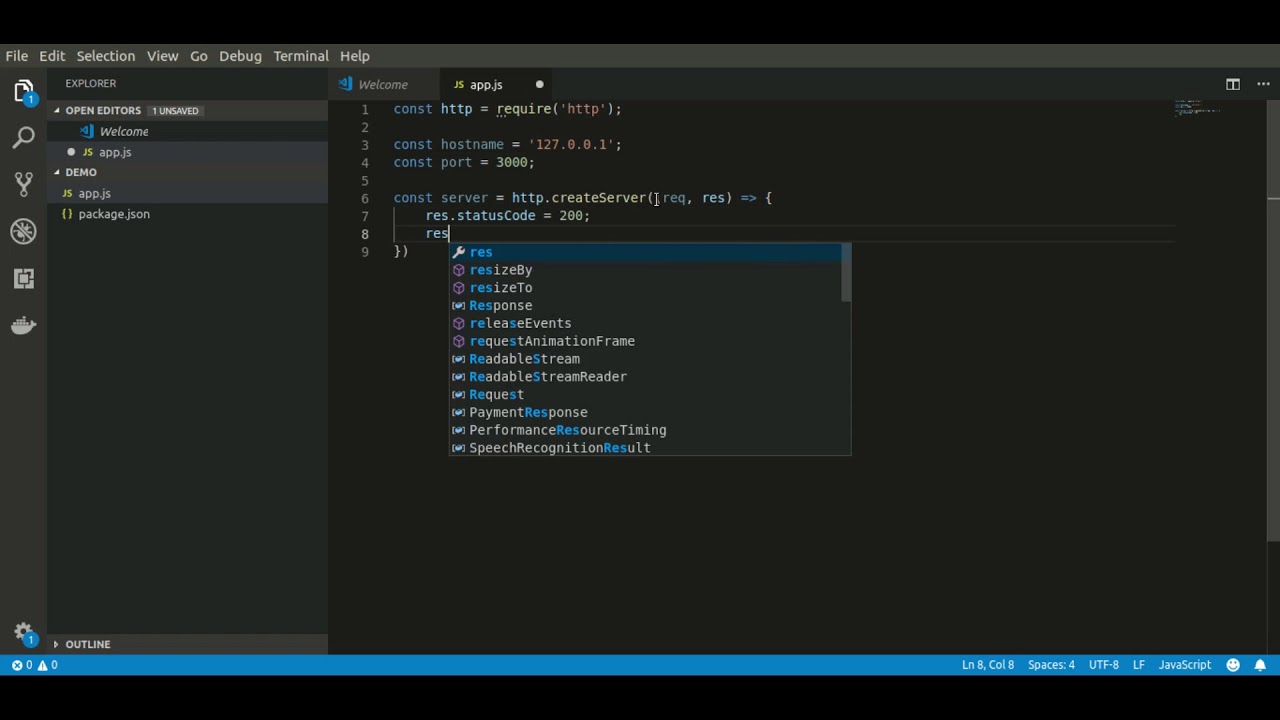Choose the 'Response' suggestion
Image resolution: width=1280 pixels, height=720 pixels.
click(x=646, y=305)
